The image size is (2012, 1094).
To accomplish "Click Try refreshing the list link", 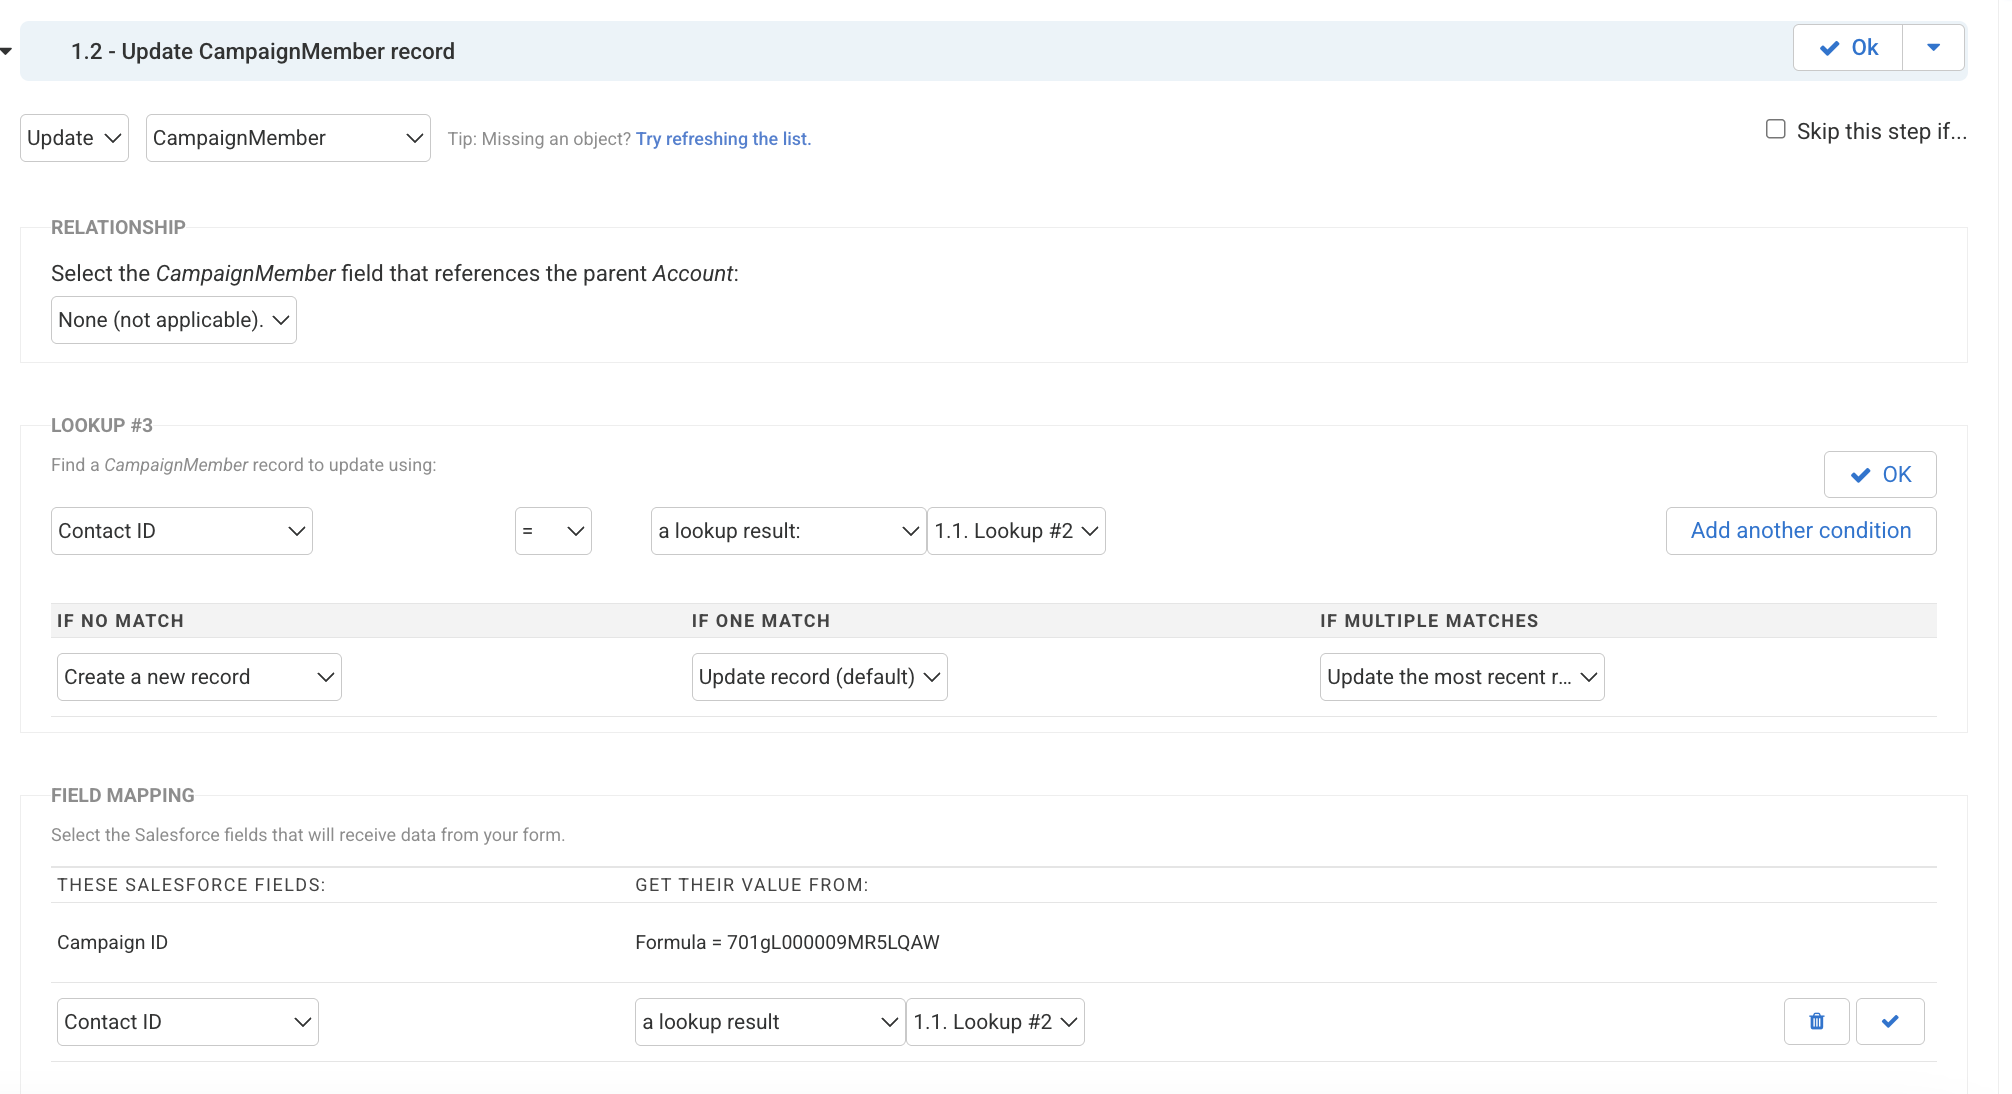I will [x=723, y=139].
